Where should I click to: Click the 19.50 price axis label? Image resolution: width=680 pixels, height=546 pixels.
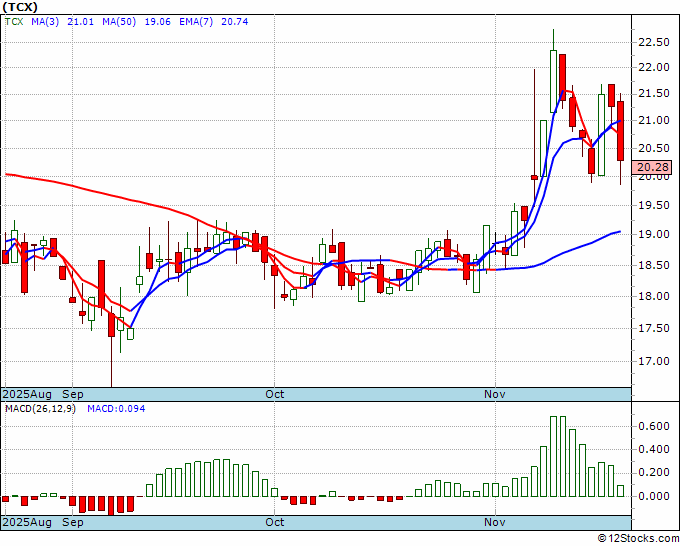pyautogui.click(x=654, y=205)
